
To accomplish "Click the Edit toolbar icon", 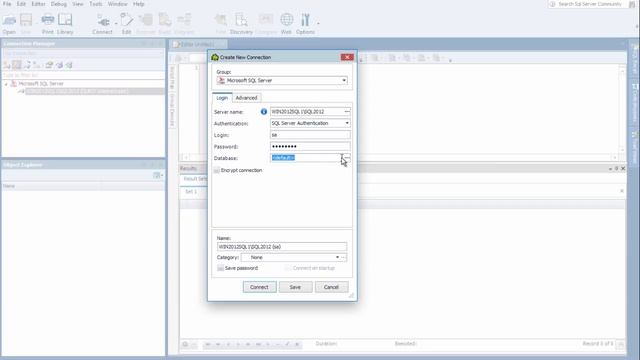I will click(x=127, y=20).
